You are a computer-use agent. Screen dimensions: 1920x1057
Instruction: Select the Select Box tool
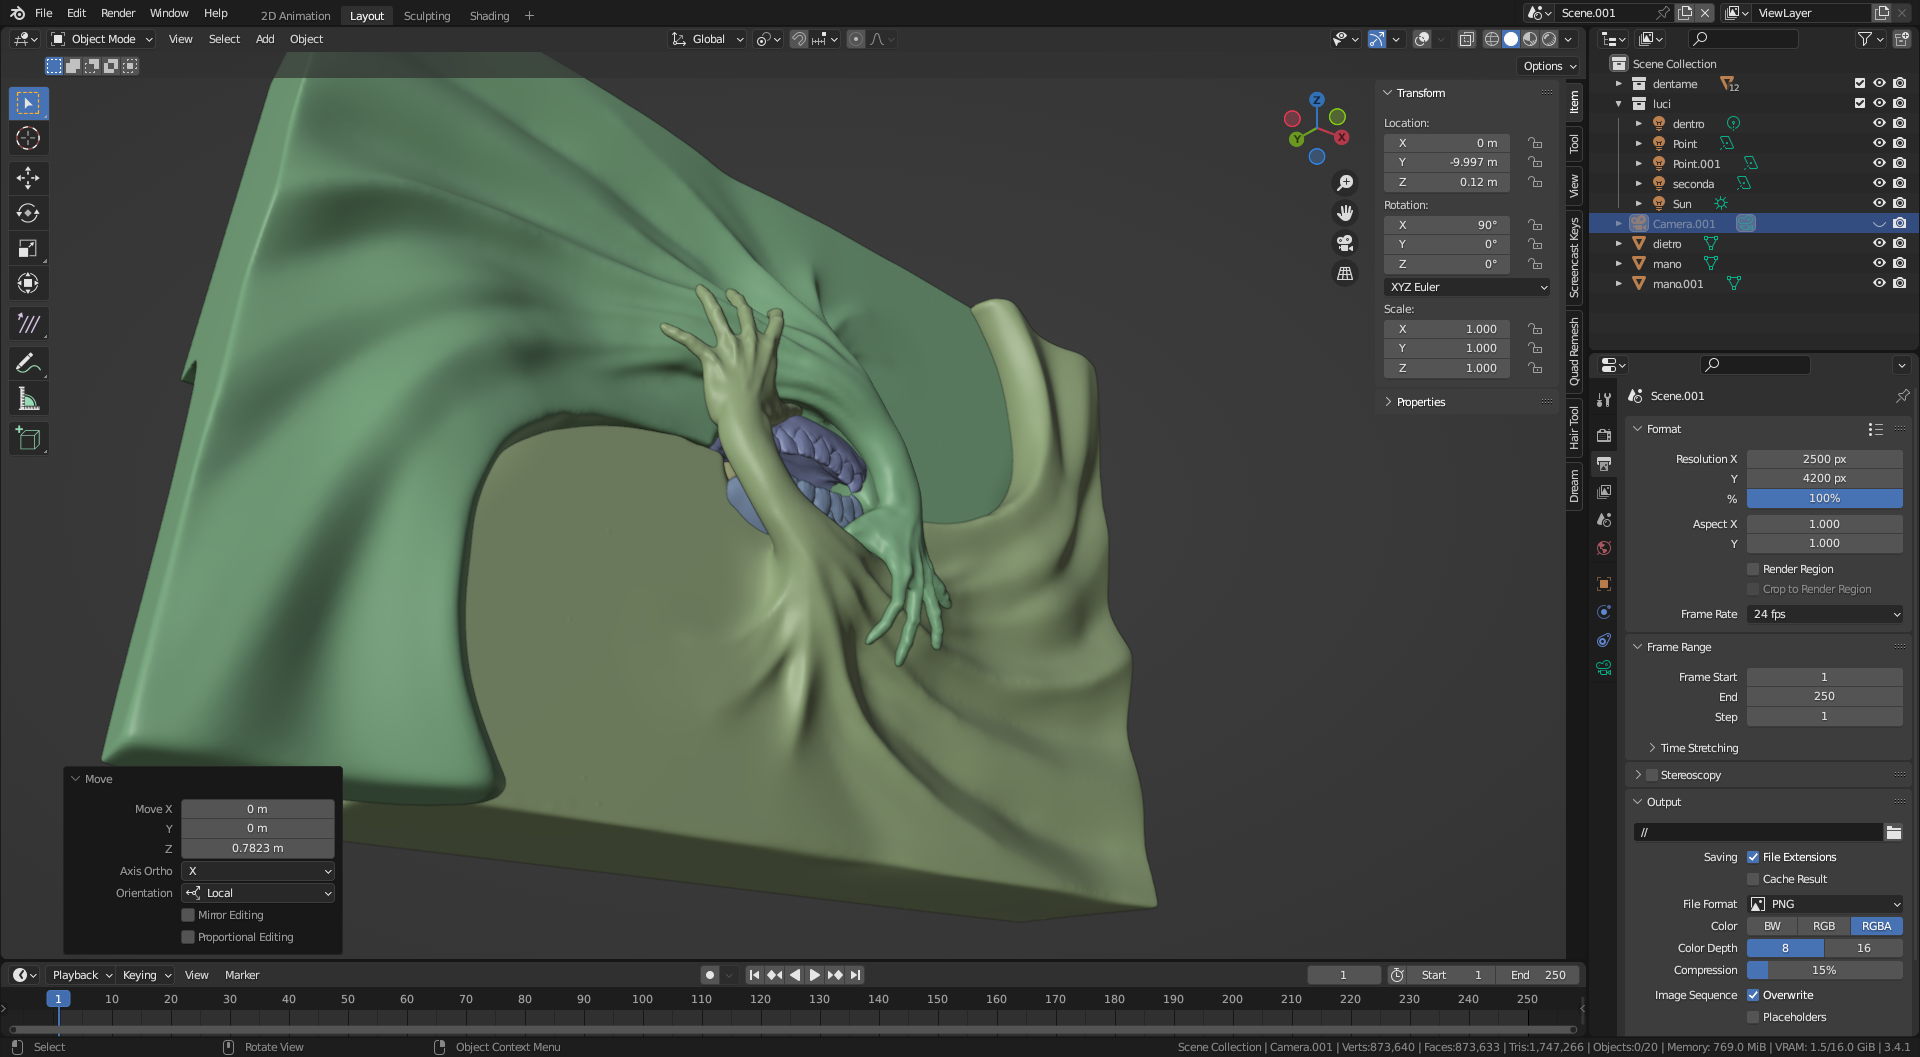(28, 103)
